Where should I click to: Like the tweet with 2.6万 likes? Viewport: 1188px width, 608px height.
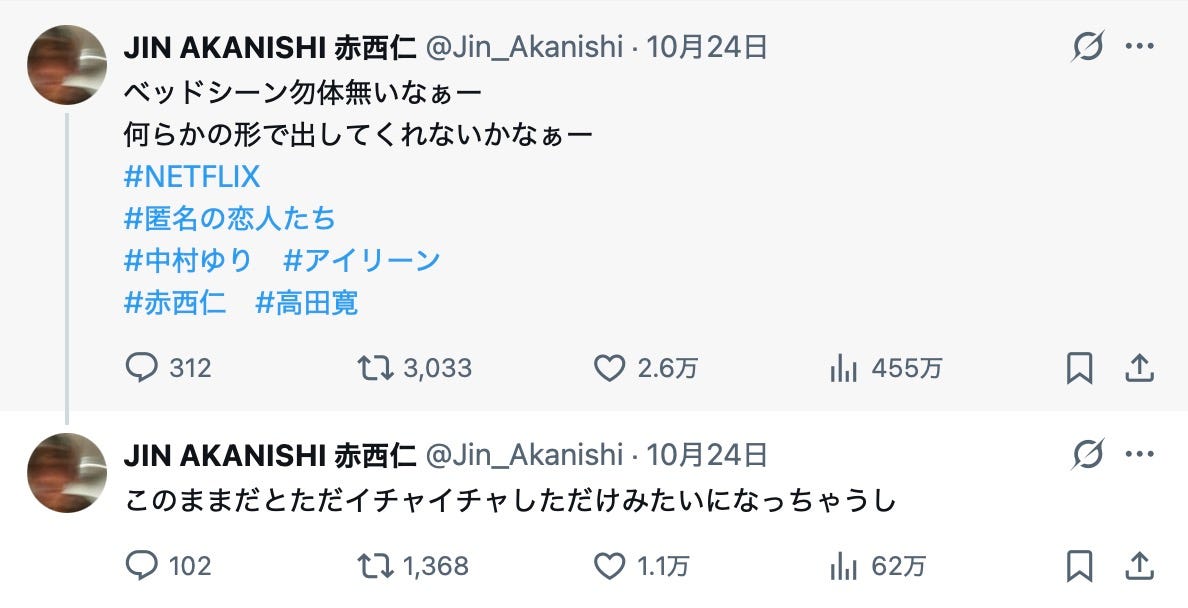[610, 369]
